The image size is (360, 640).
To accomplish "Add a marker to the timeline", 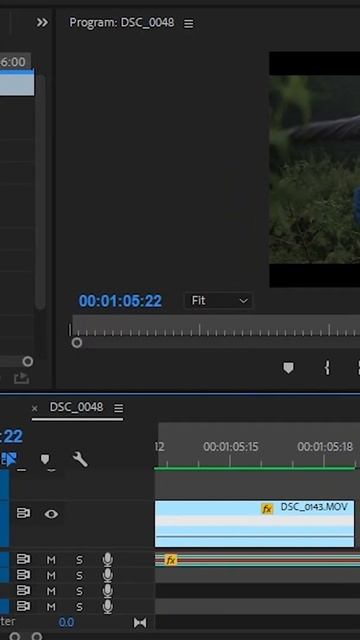I will [x=45, y=460].
